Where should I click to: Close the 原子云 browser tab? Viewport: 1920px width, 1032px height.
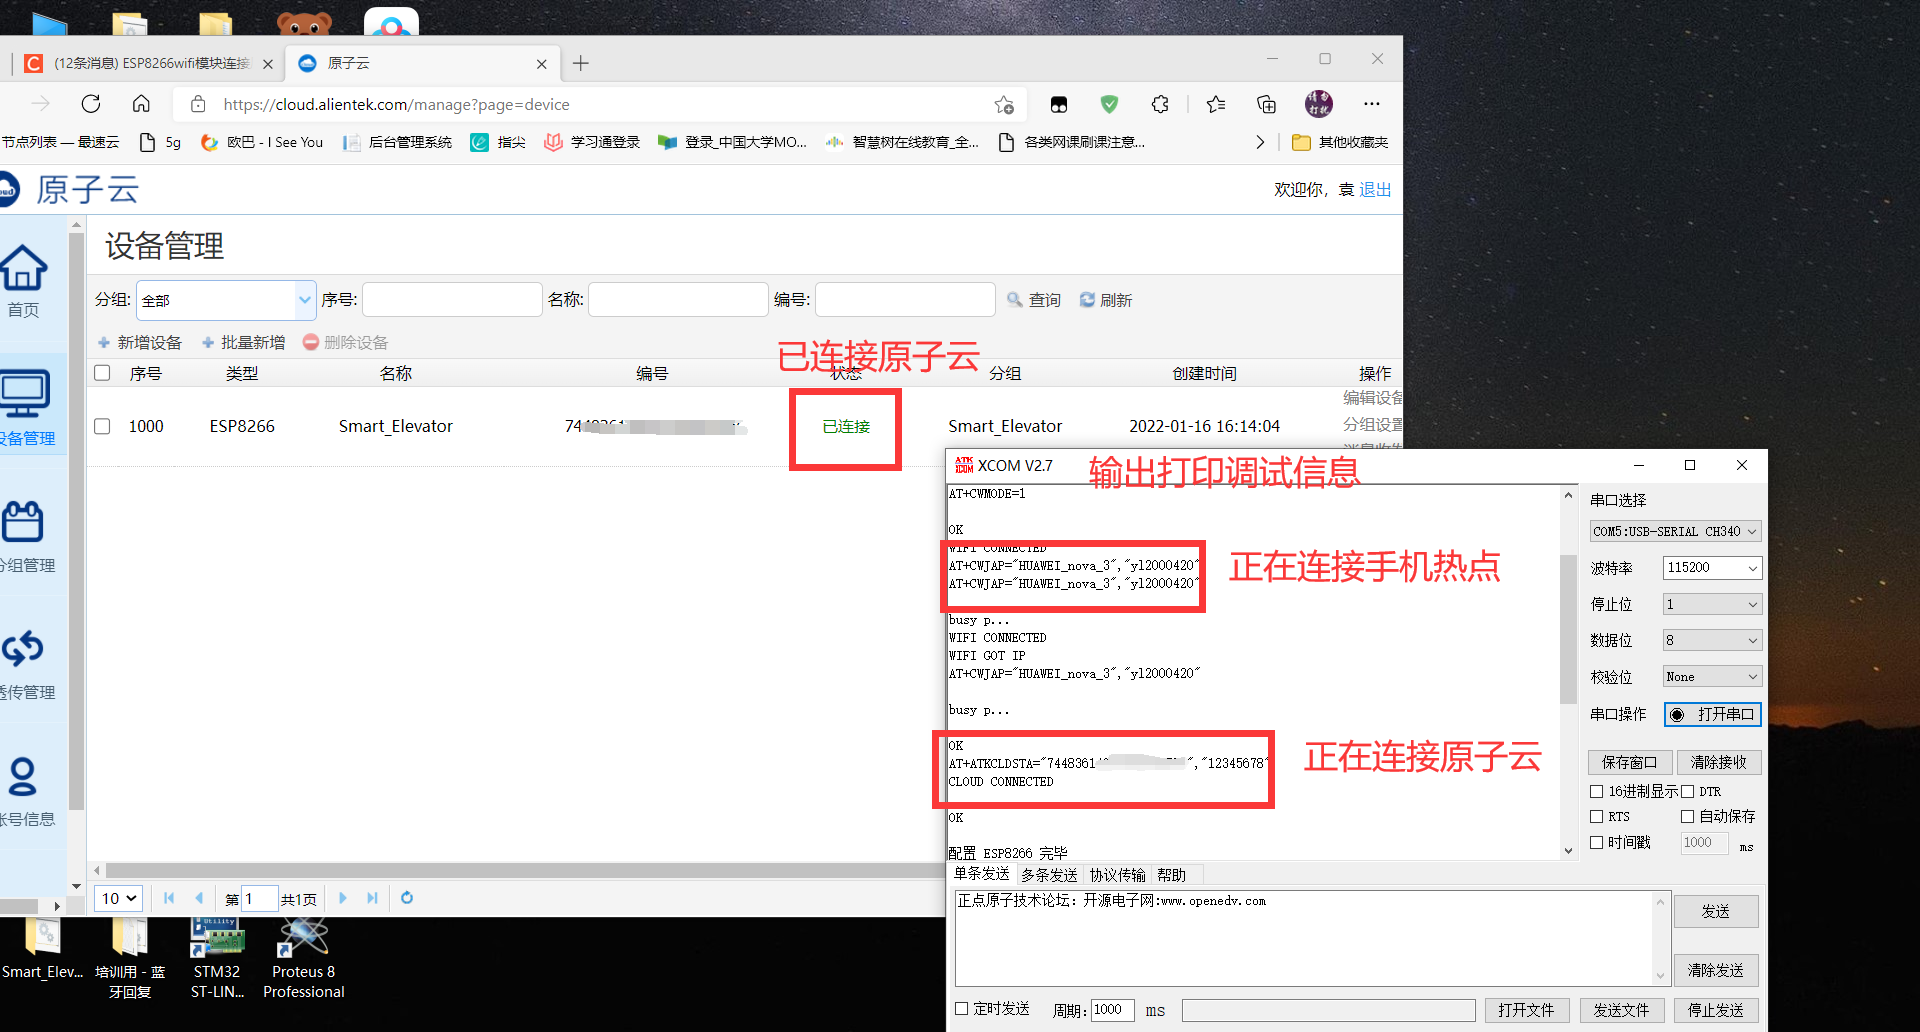tap(542, 64)
